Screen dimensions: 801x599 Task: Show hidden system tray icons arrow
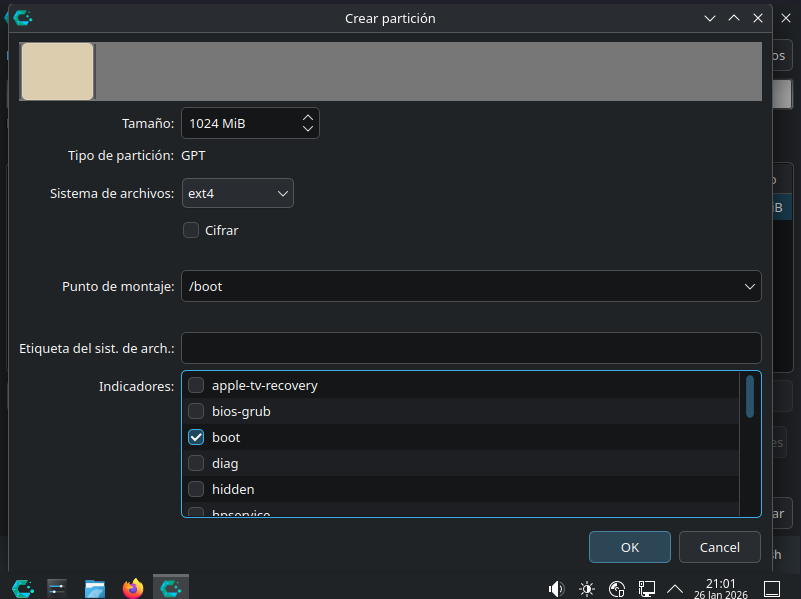675,588
